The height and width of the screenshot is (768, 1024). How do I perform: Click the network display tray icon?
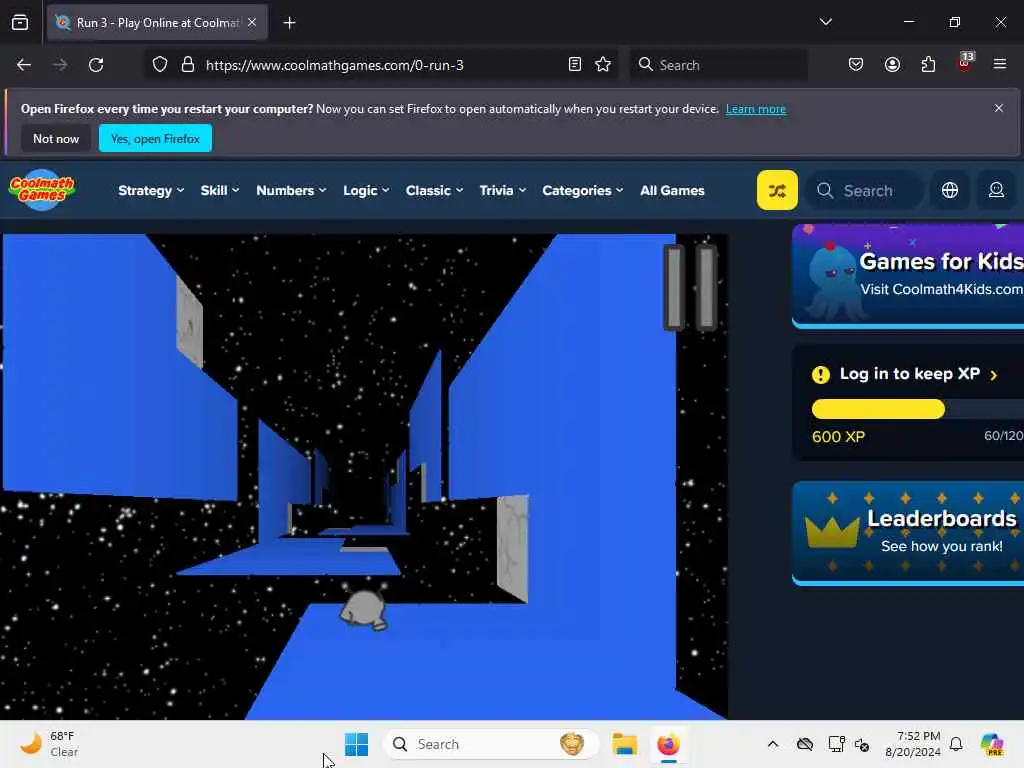(836, 744)
